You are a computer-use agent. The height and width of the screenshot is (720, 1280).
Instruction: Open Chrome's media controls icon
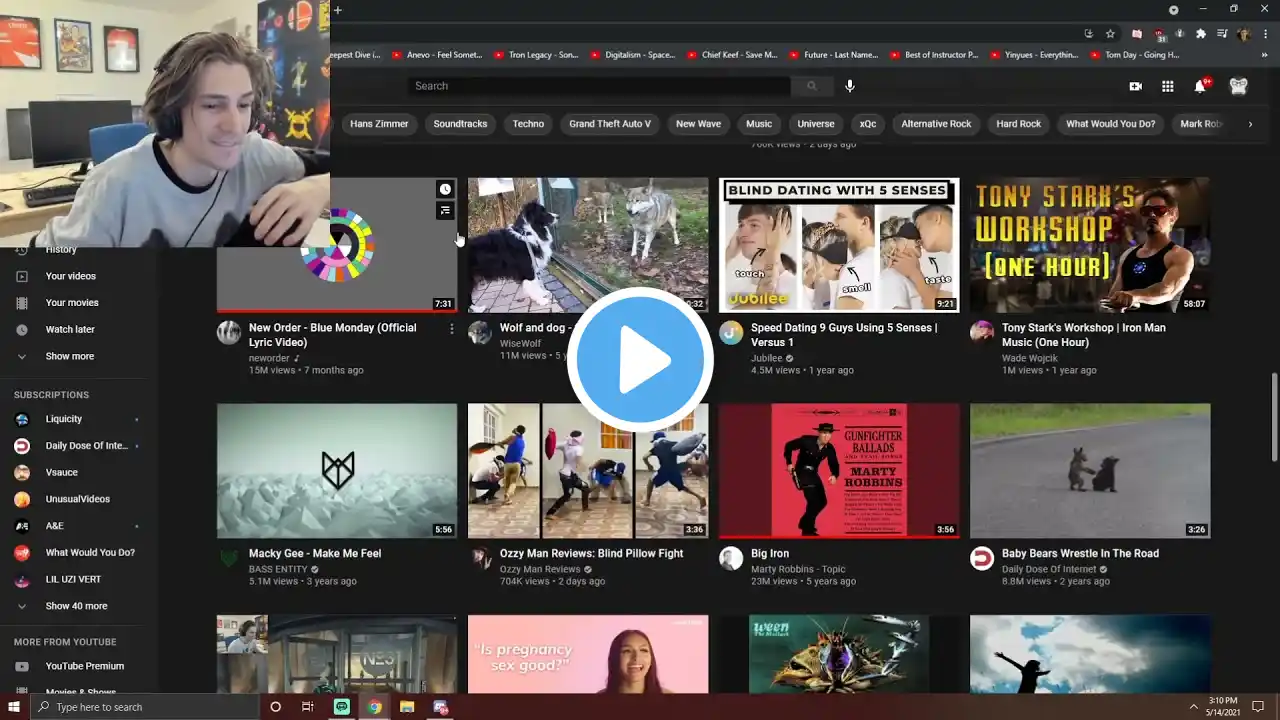(1222, 33)
